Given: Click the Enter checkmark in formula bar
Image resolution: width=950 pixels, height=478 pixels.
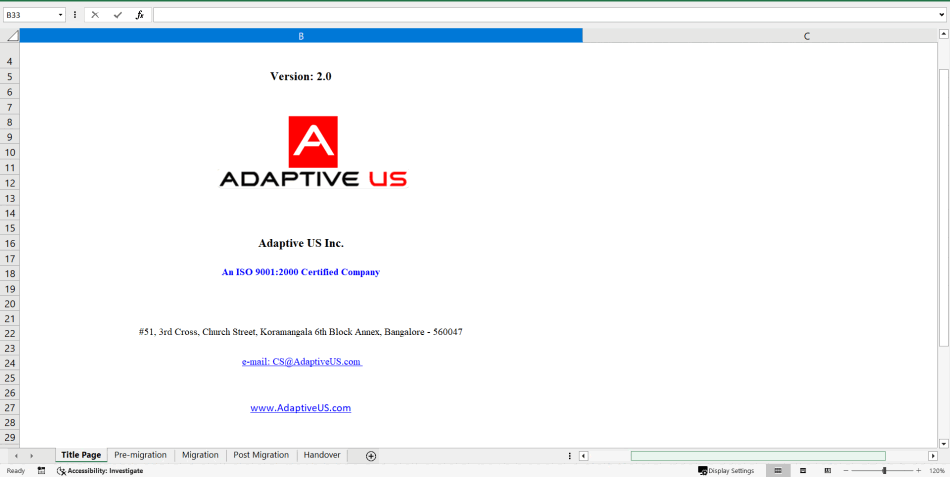Looking at the screenshot, I should (x=117, y=15).
